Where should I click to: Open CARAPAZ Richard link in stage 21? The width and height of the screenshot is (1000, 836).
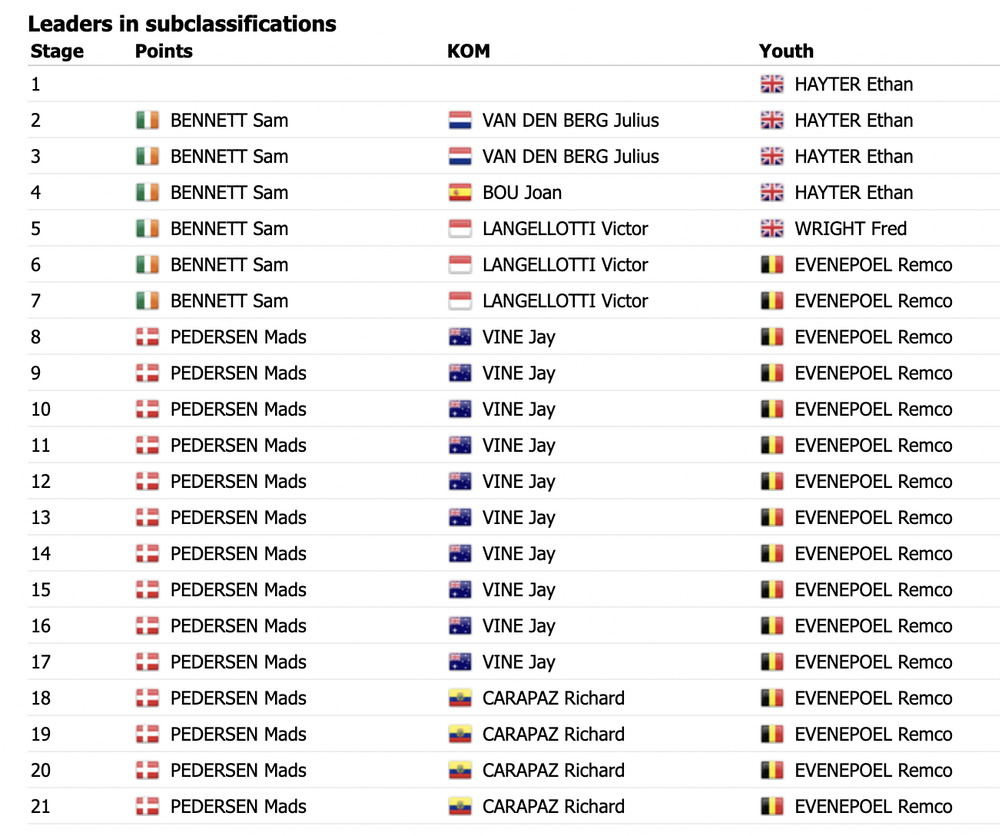click(553, 806)
